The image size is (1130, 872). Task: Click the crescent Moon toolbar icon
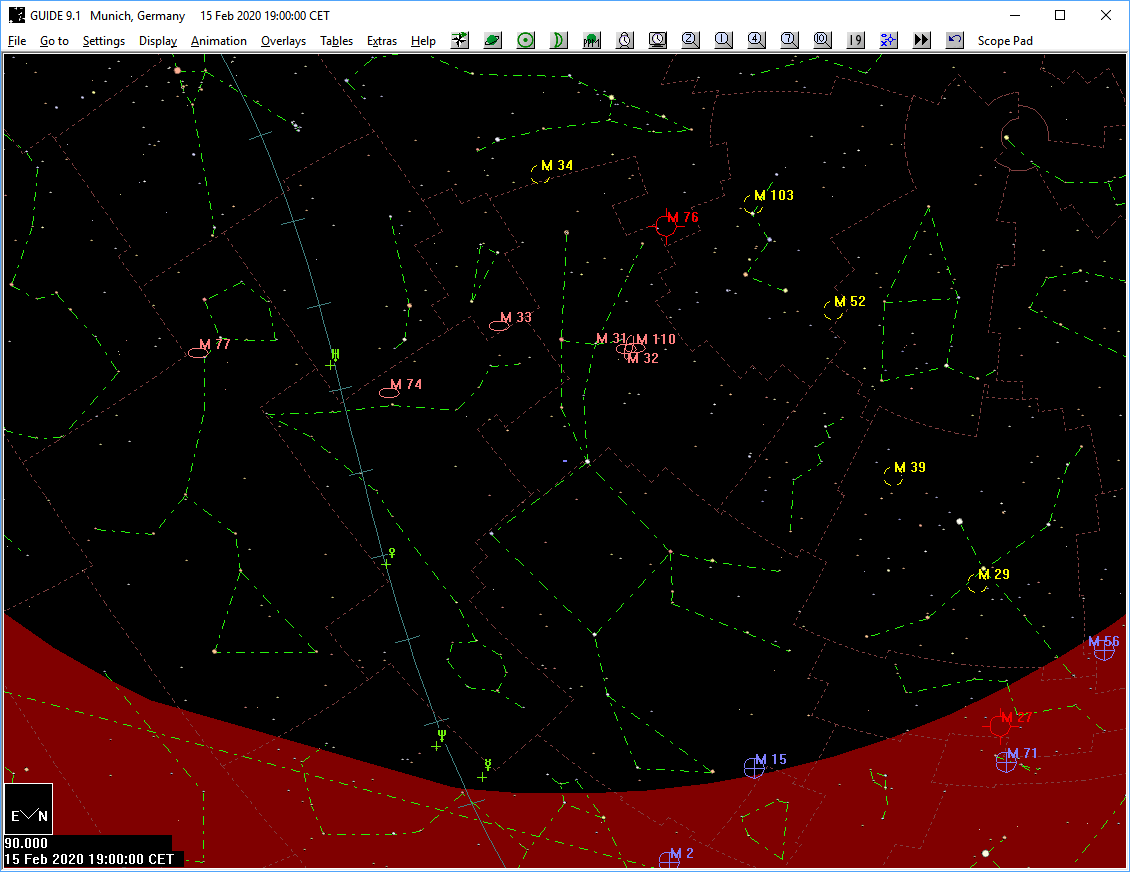pos(559,40)
